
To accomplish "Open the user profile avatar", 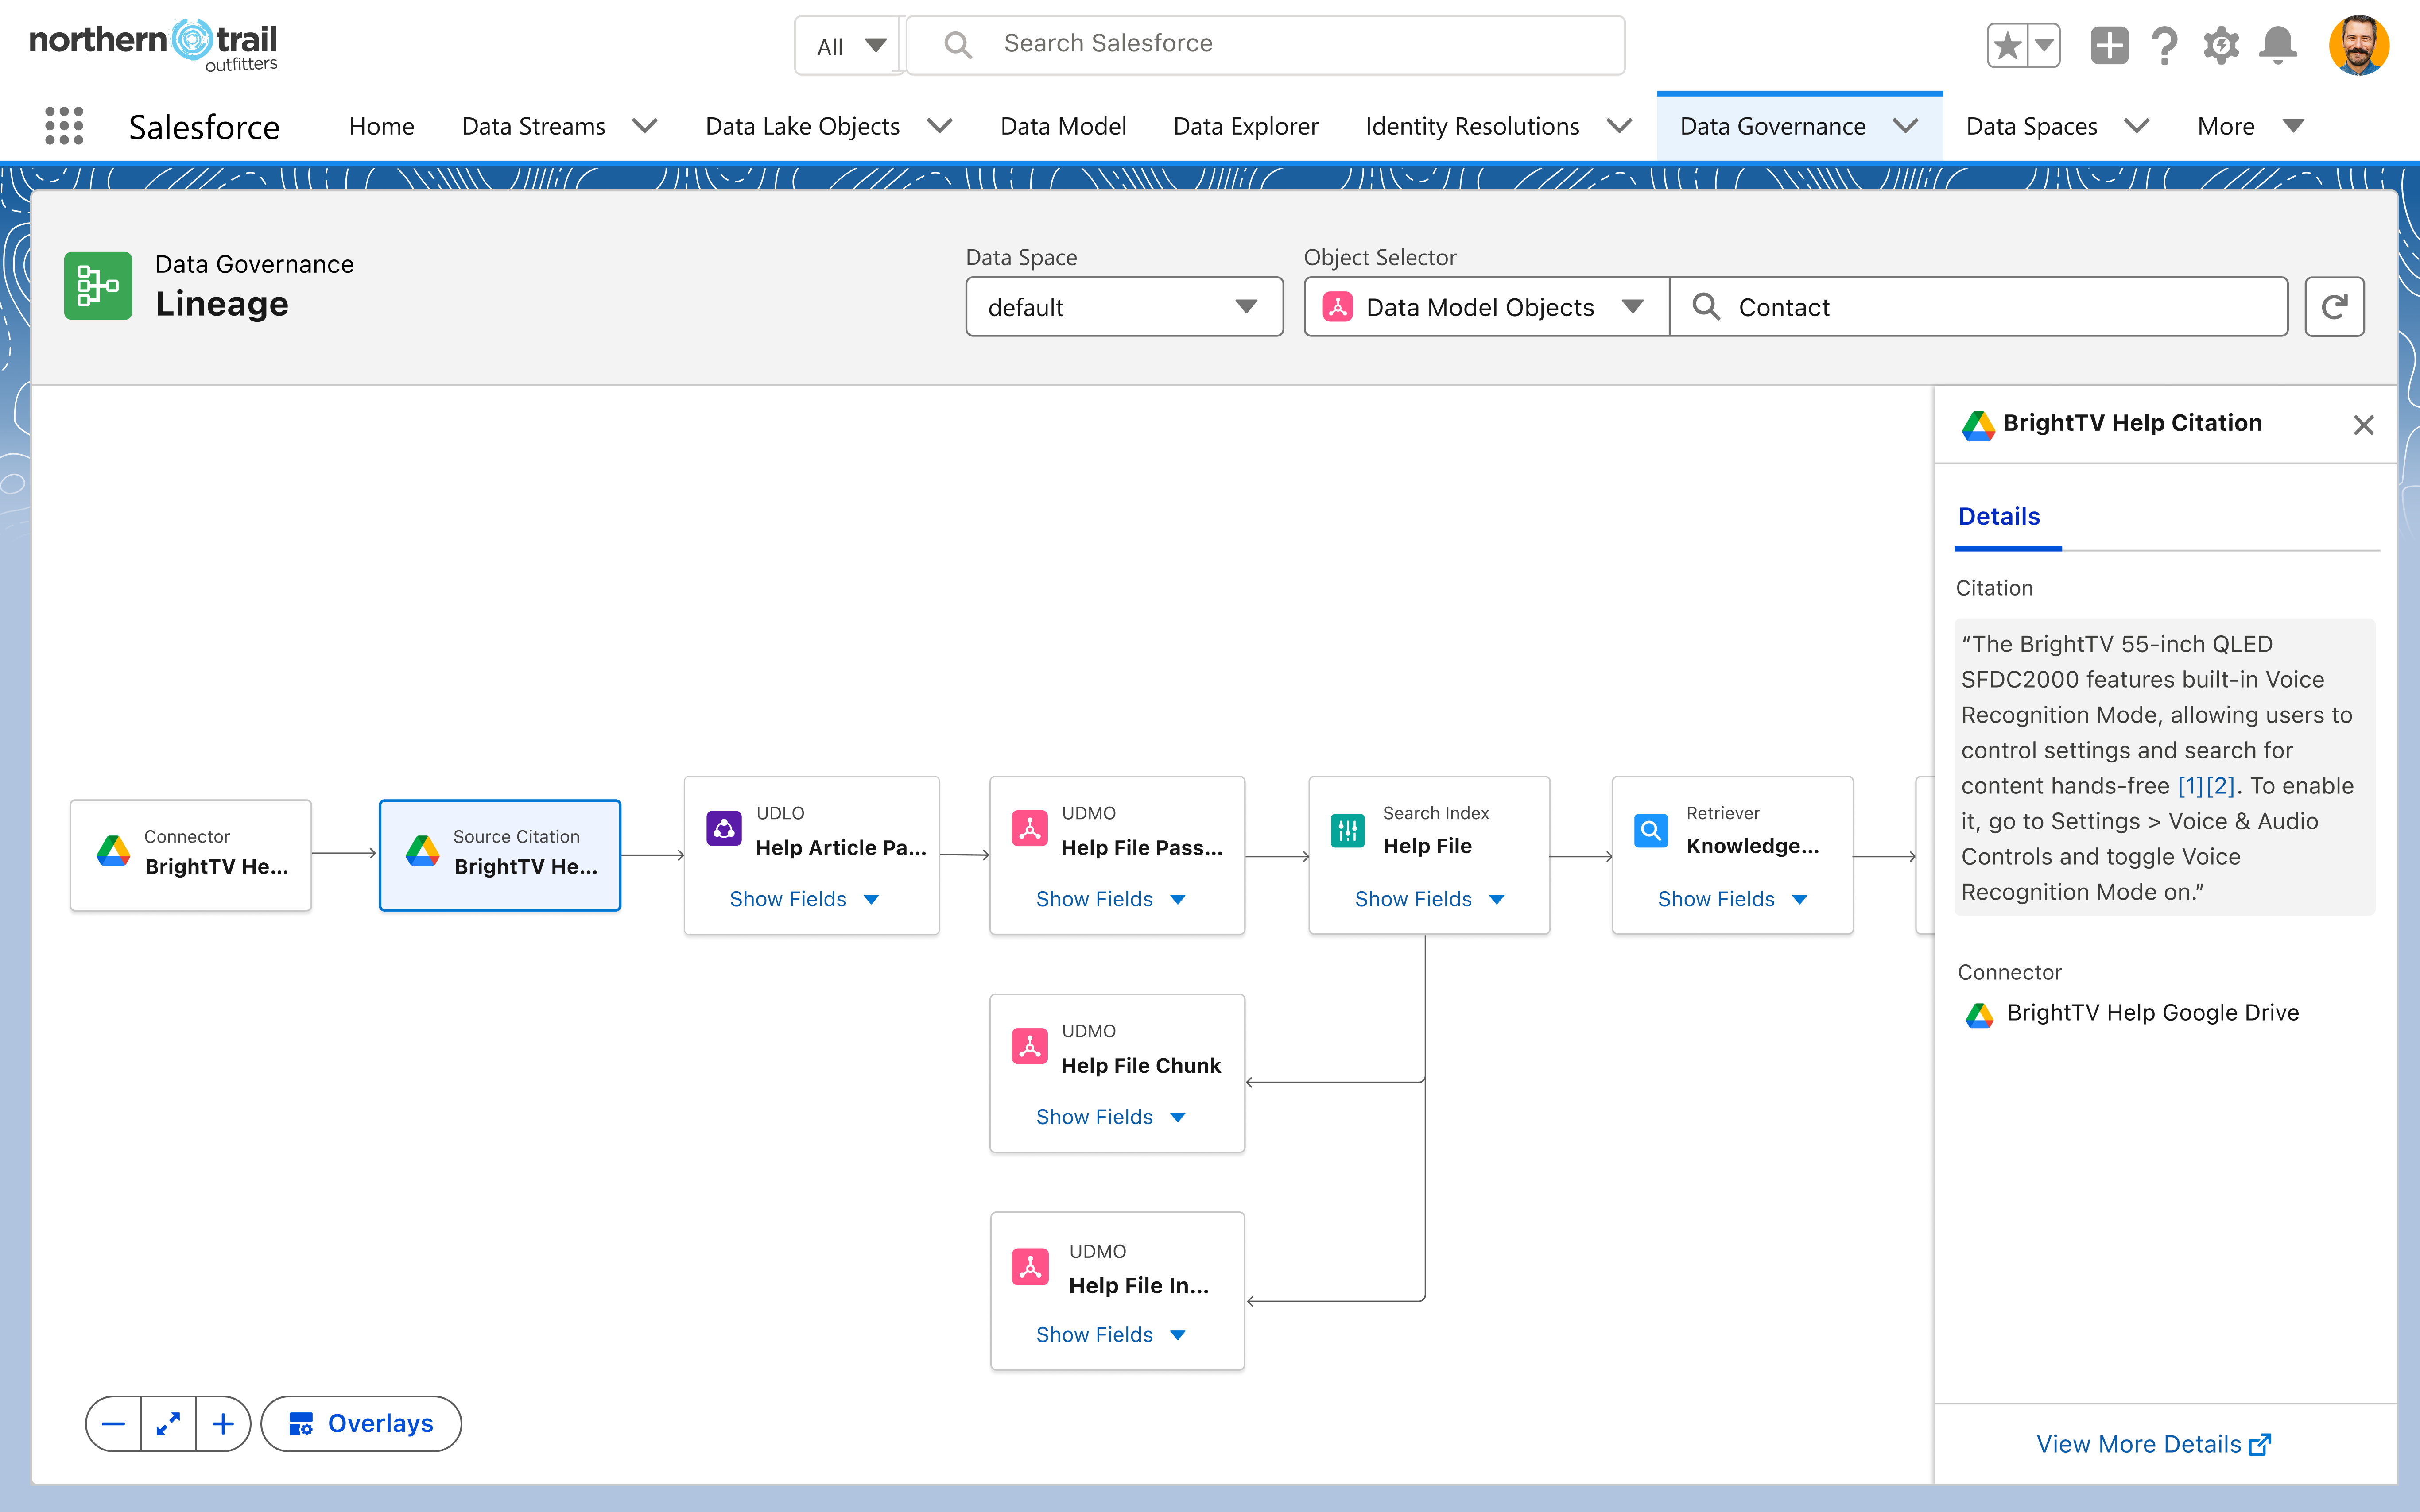I will pyautogui.click(x=2359, y=45).
